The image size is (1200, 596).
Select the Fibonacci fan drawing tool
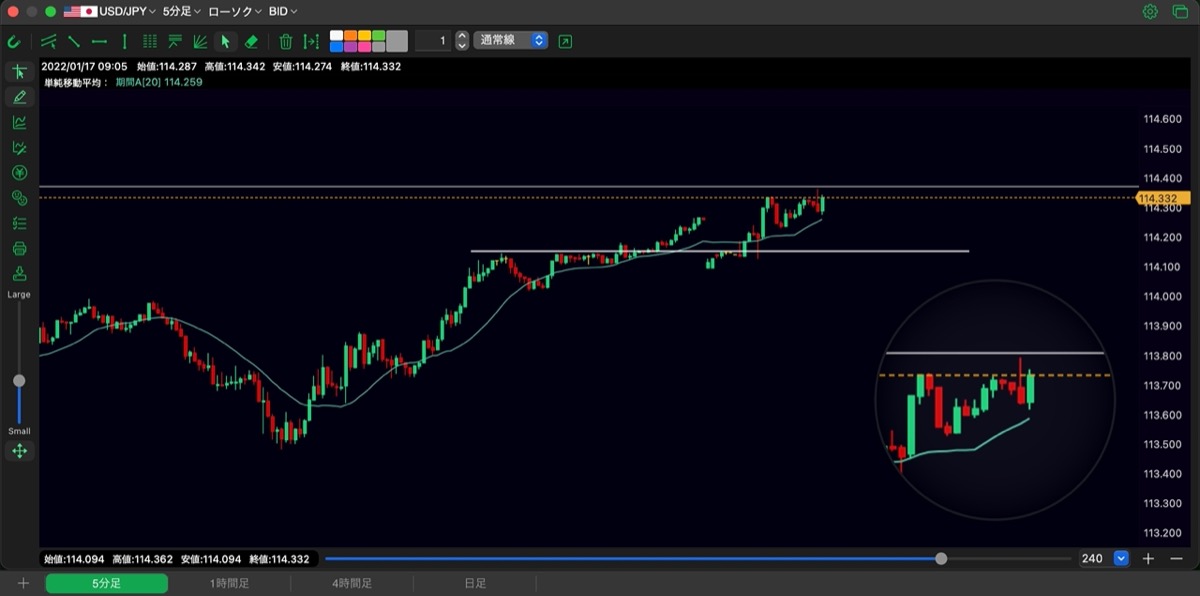point(200,41)
